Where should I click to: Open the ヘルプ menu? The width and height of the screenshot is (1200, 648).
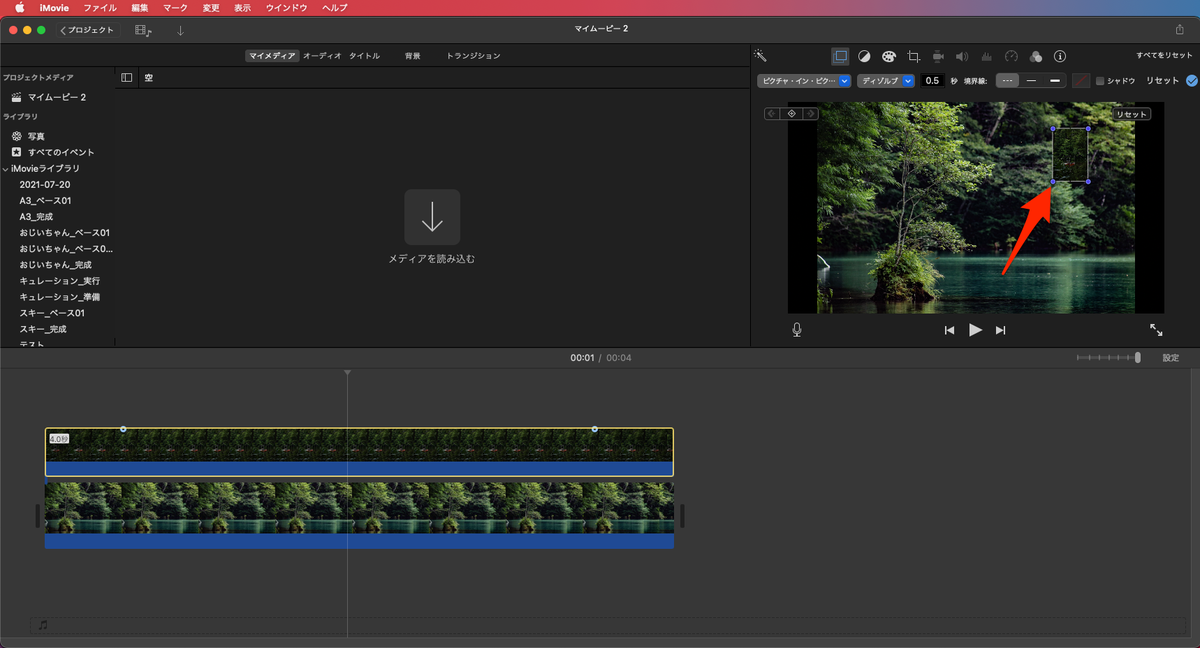click(x=335, y=7)
